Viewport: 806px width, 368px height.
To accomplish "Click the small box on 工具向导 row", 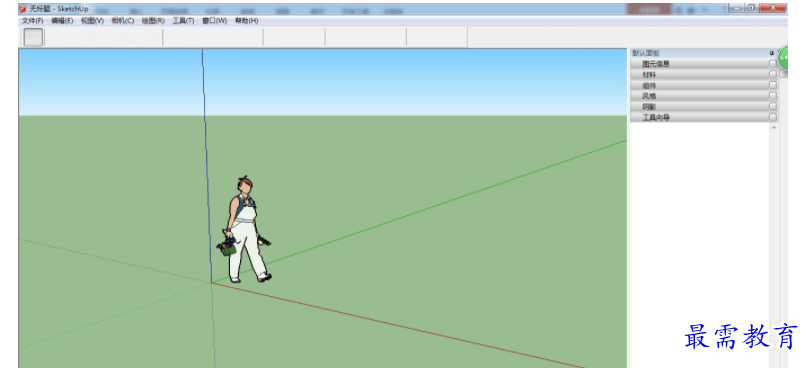I will (x=773, y=117).
